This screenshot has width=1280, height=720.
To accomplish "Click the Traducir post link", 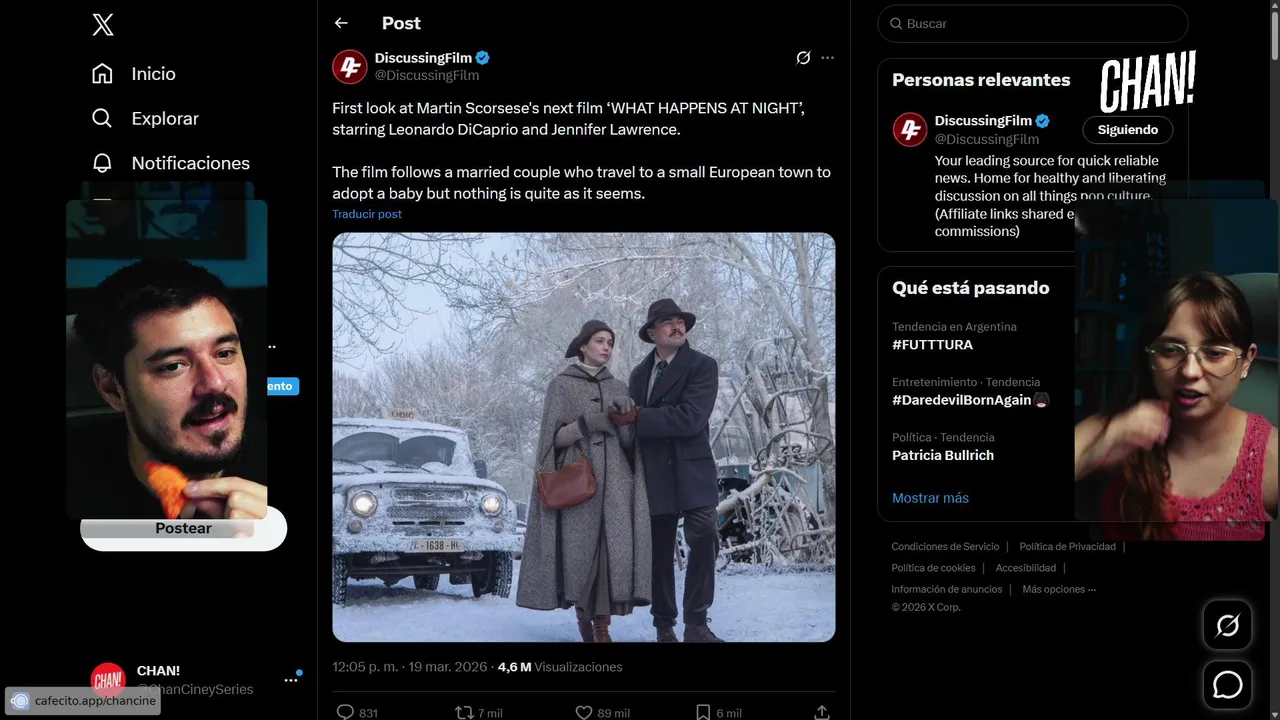I will point(367,214).
